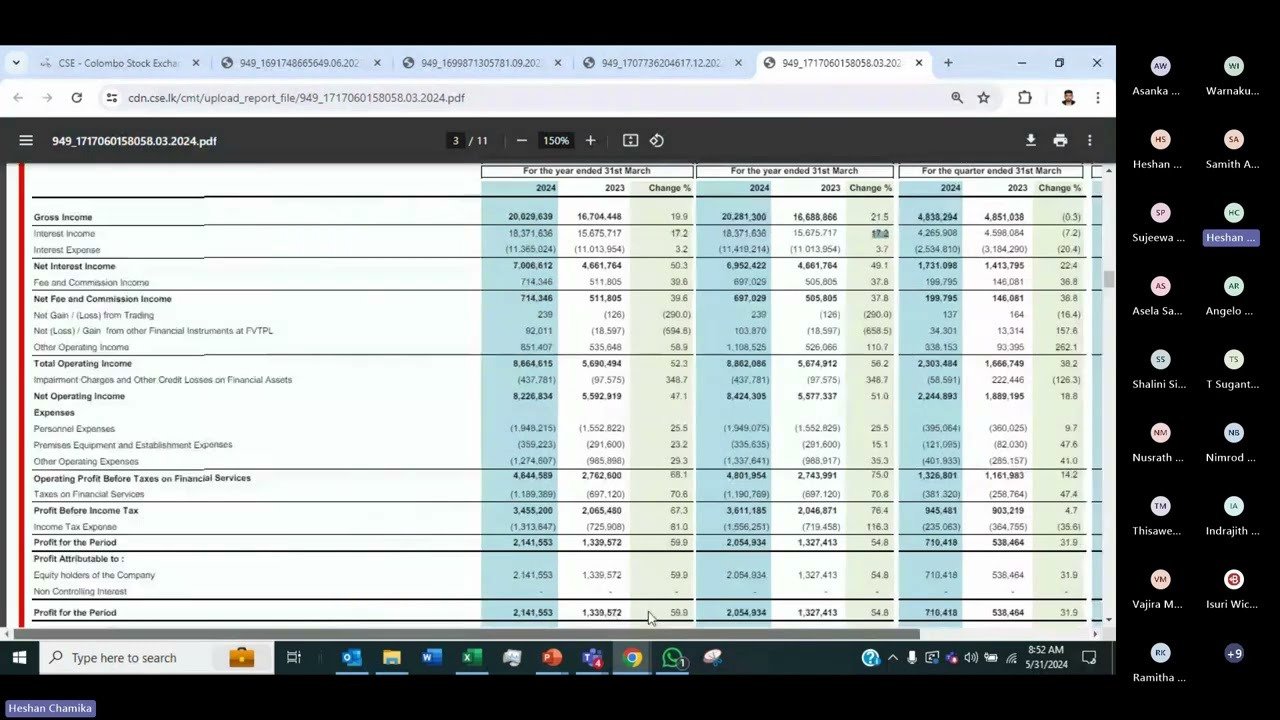Image resolution: width=1280 pixels, height=720 pixels.
Task: Click the page number input field
Action: 455,141
